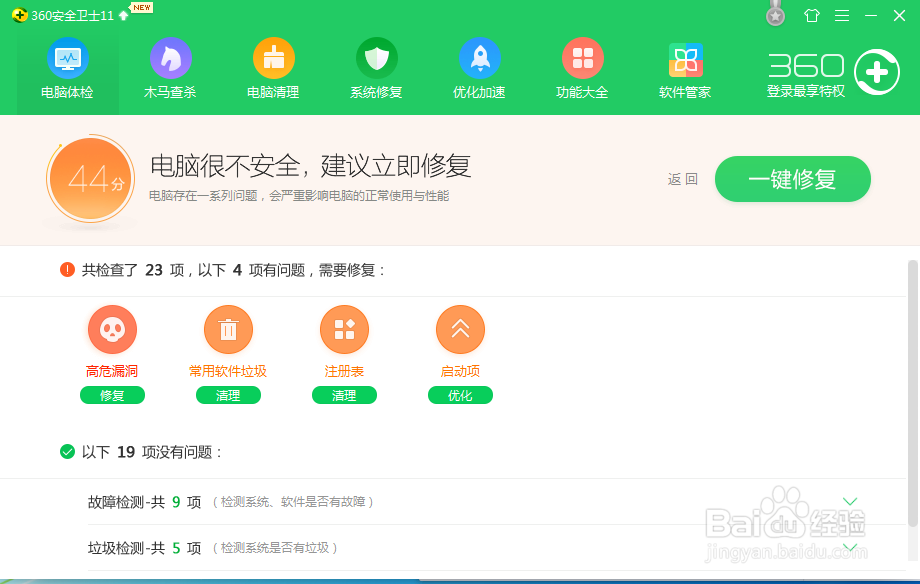Click the 启动项 startup arrows icon
This screenshot has height=584, width=920.
461,329
